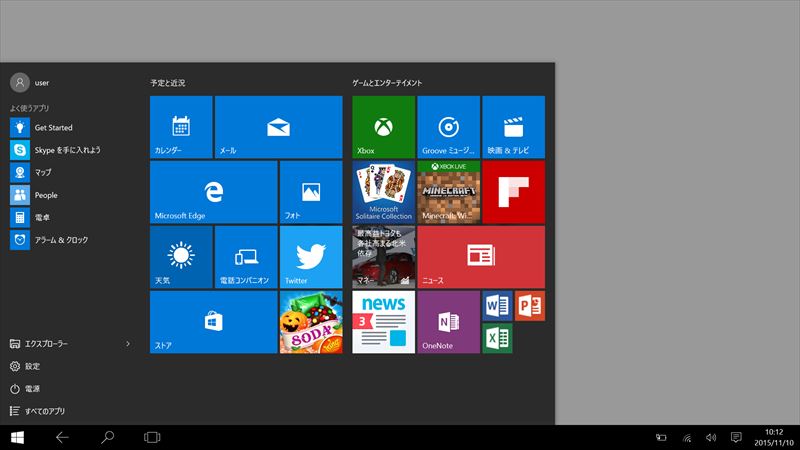Viewport: 800px width, 450px height.
Task: Launch the Word tile
Action: point(497,306)
